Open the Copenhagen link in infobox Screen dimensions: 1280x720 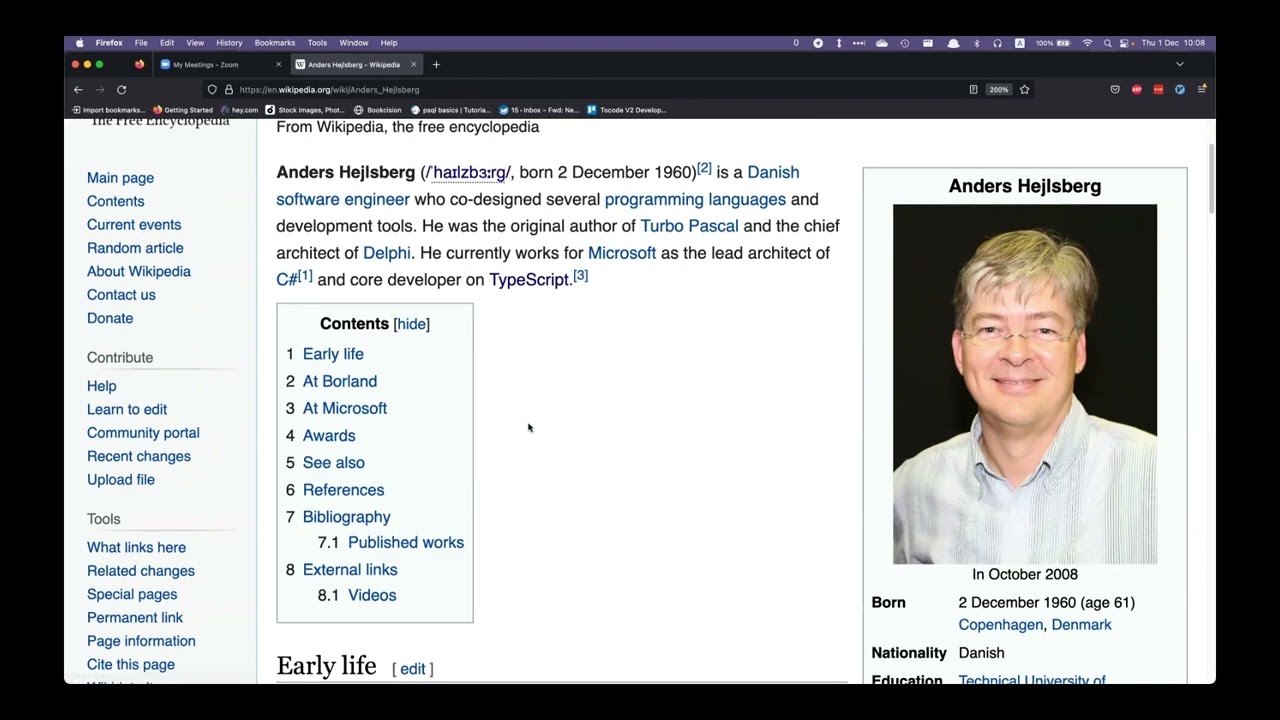tap(1001, 625)
